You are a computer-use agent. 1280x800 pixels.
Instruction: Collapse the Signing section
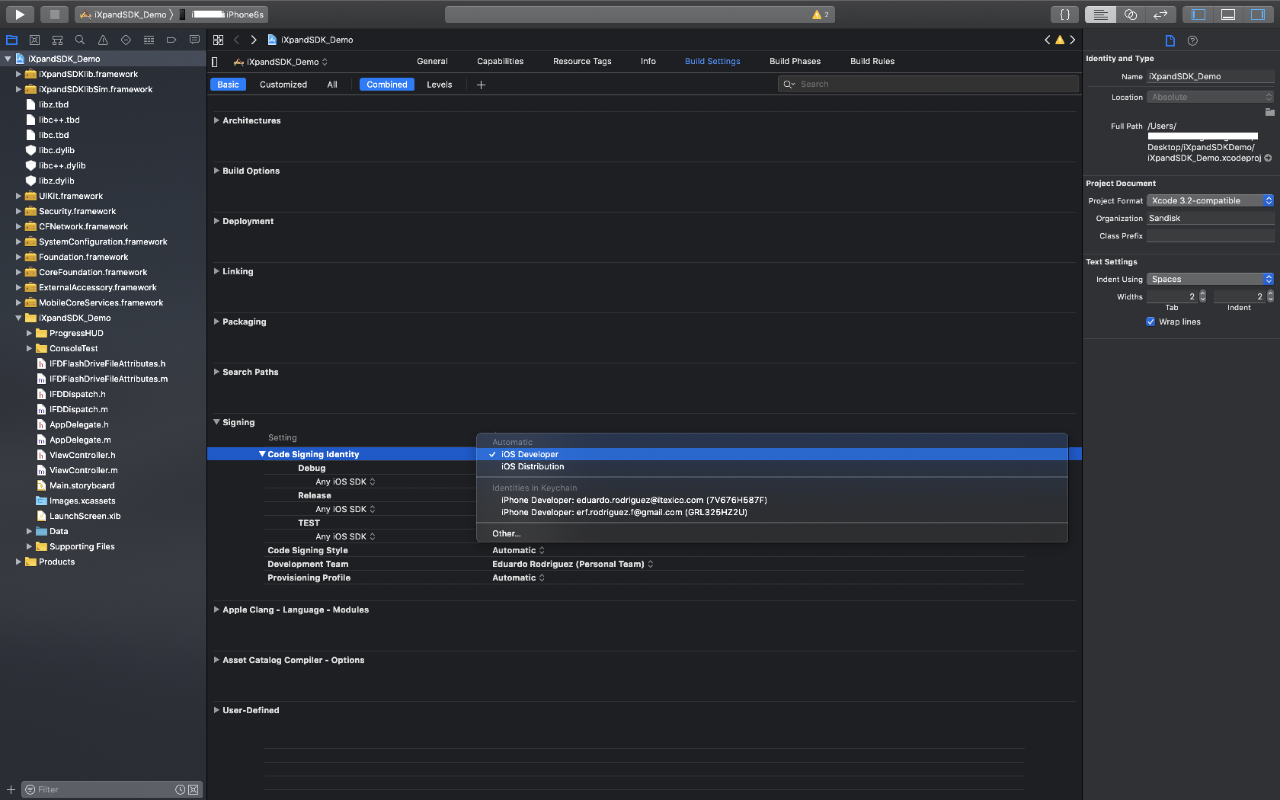click(x=217, y=422)
